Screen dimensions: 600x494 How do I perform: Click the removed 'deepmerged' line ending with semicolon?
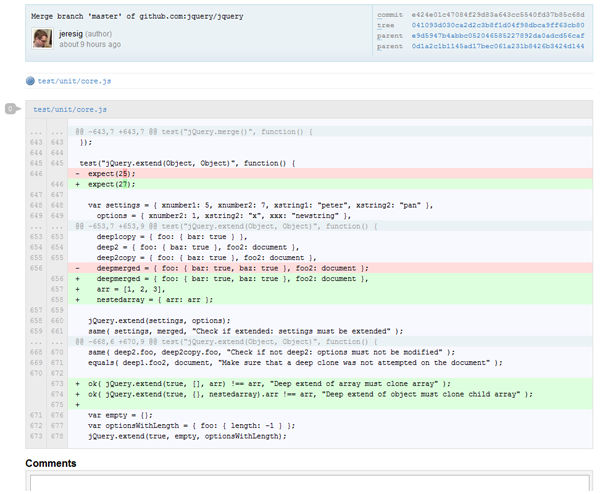point(330,268)
